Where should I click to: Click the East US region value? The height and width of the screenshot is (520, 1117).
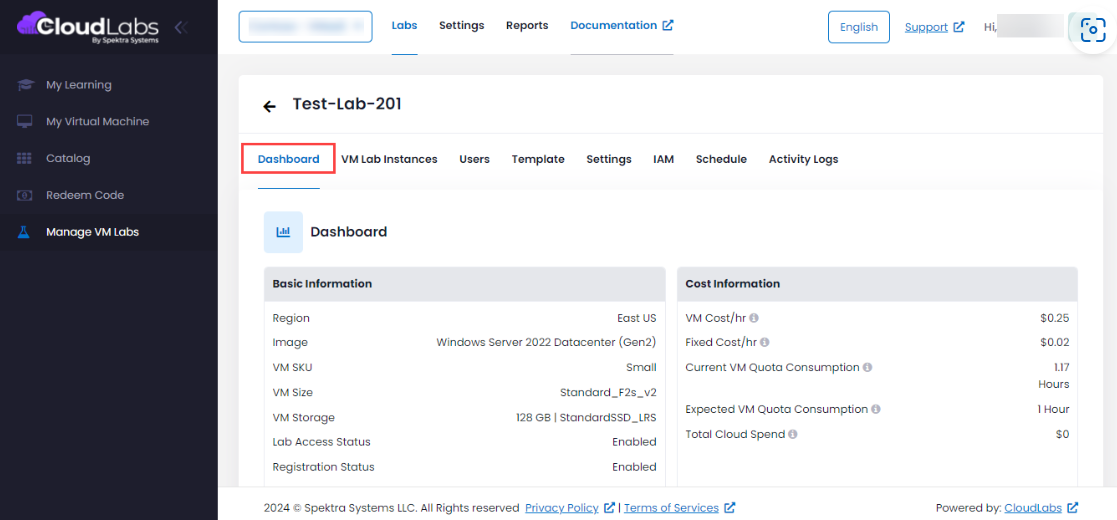[x=637, y=318]
